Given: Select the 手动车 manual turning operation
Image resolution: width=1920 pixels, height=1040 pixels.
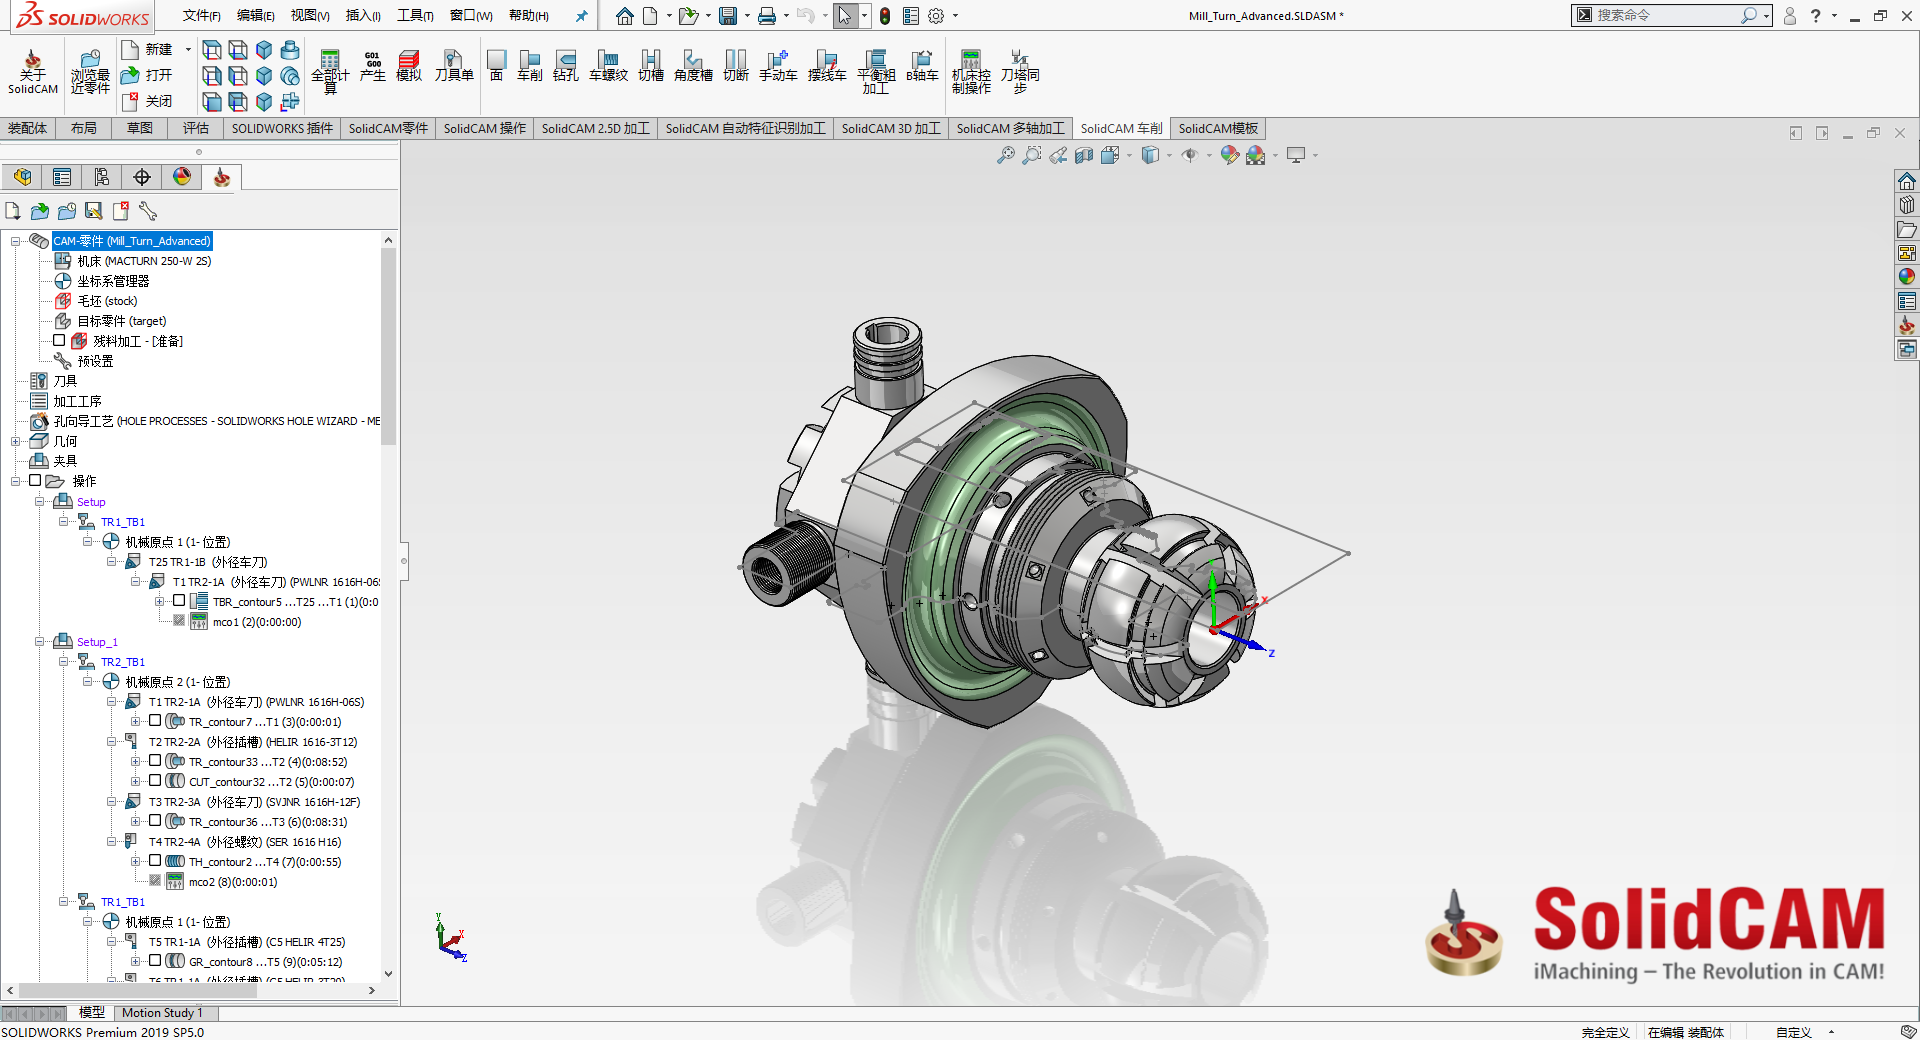Looking at the screenshot, I should pos(778,67).
